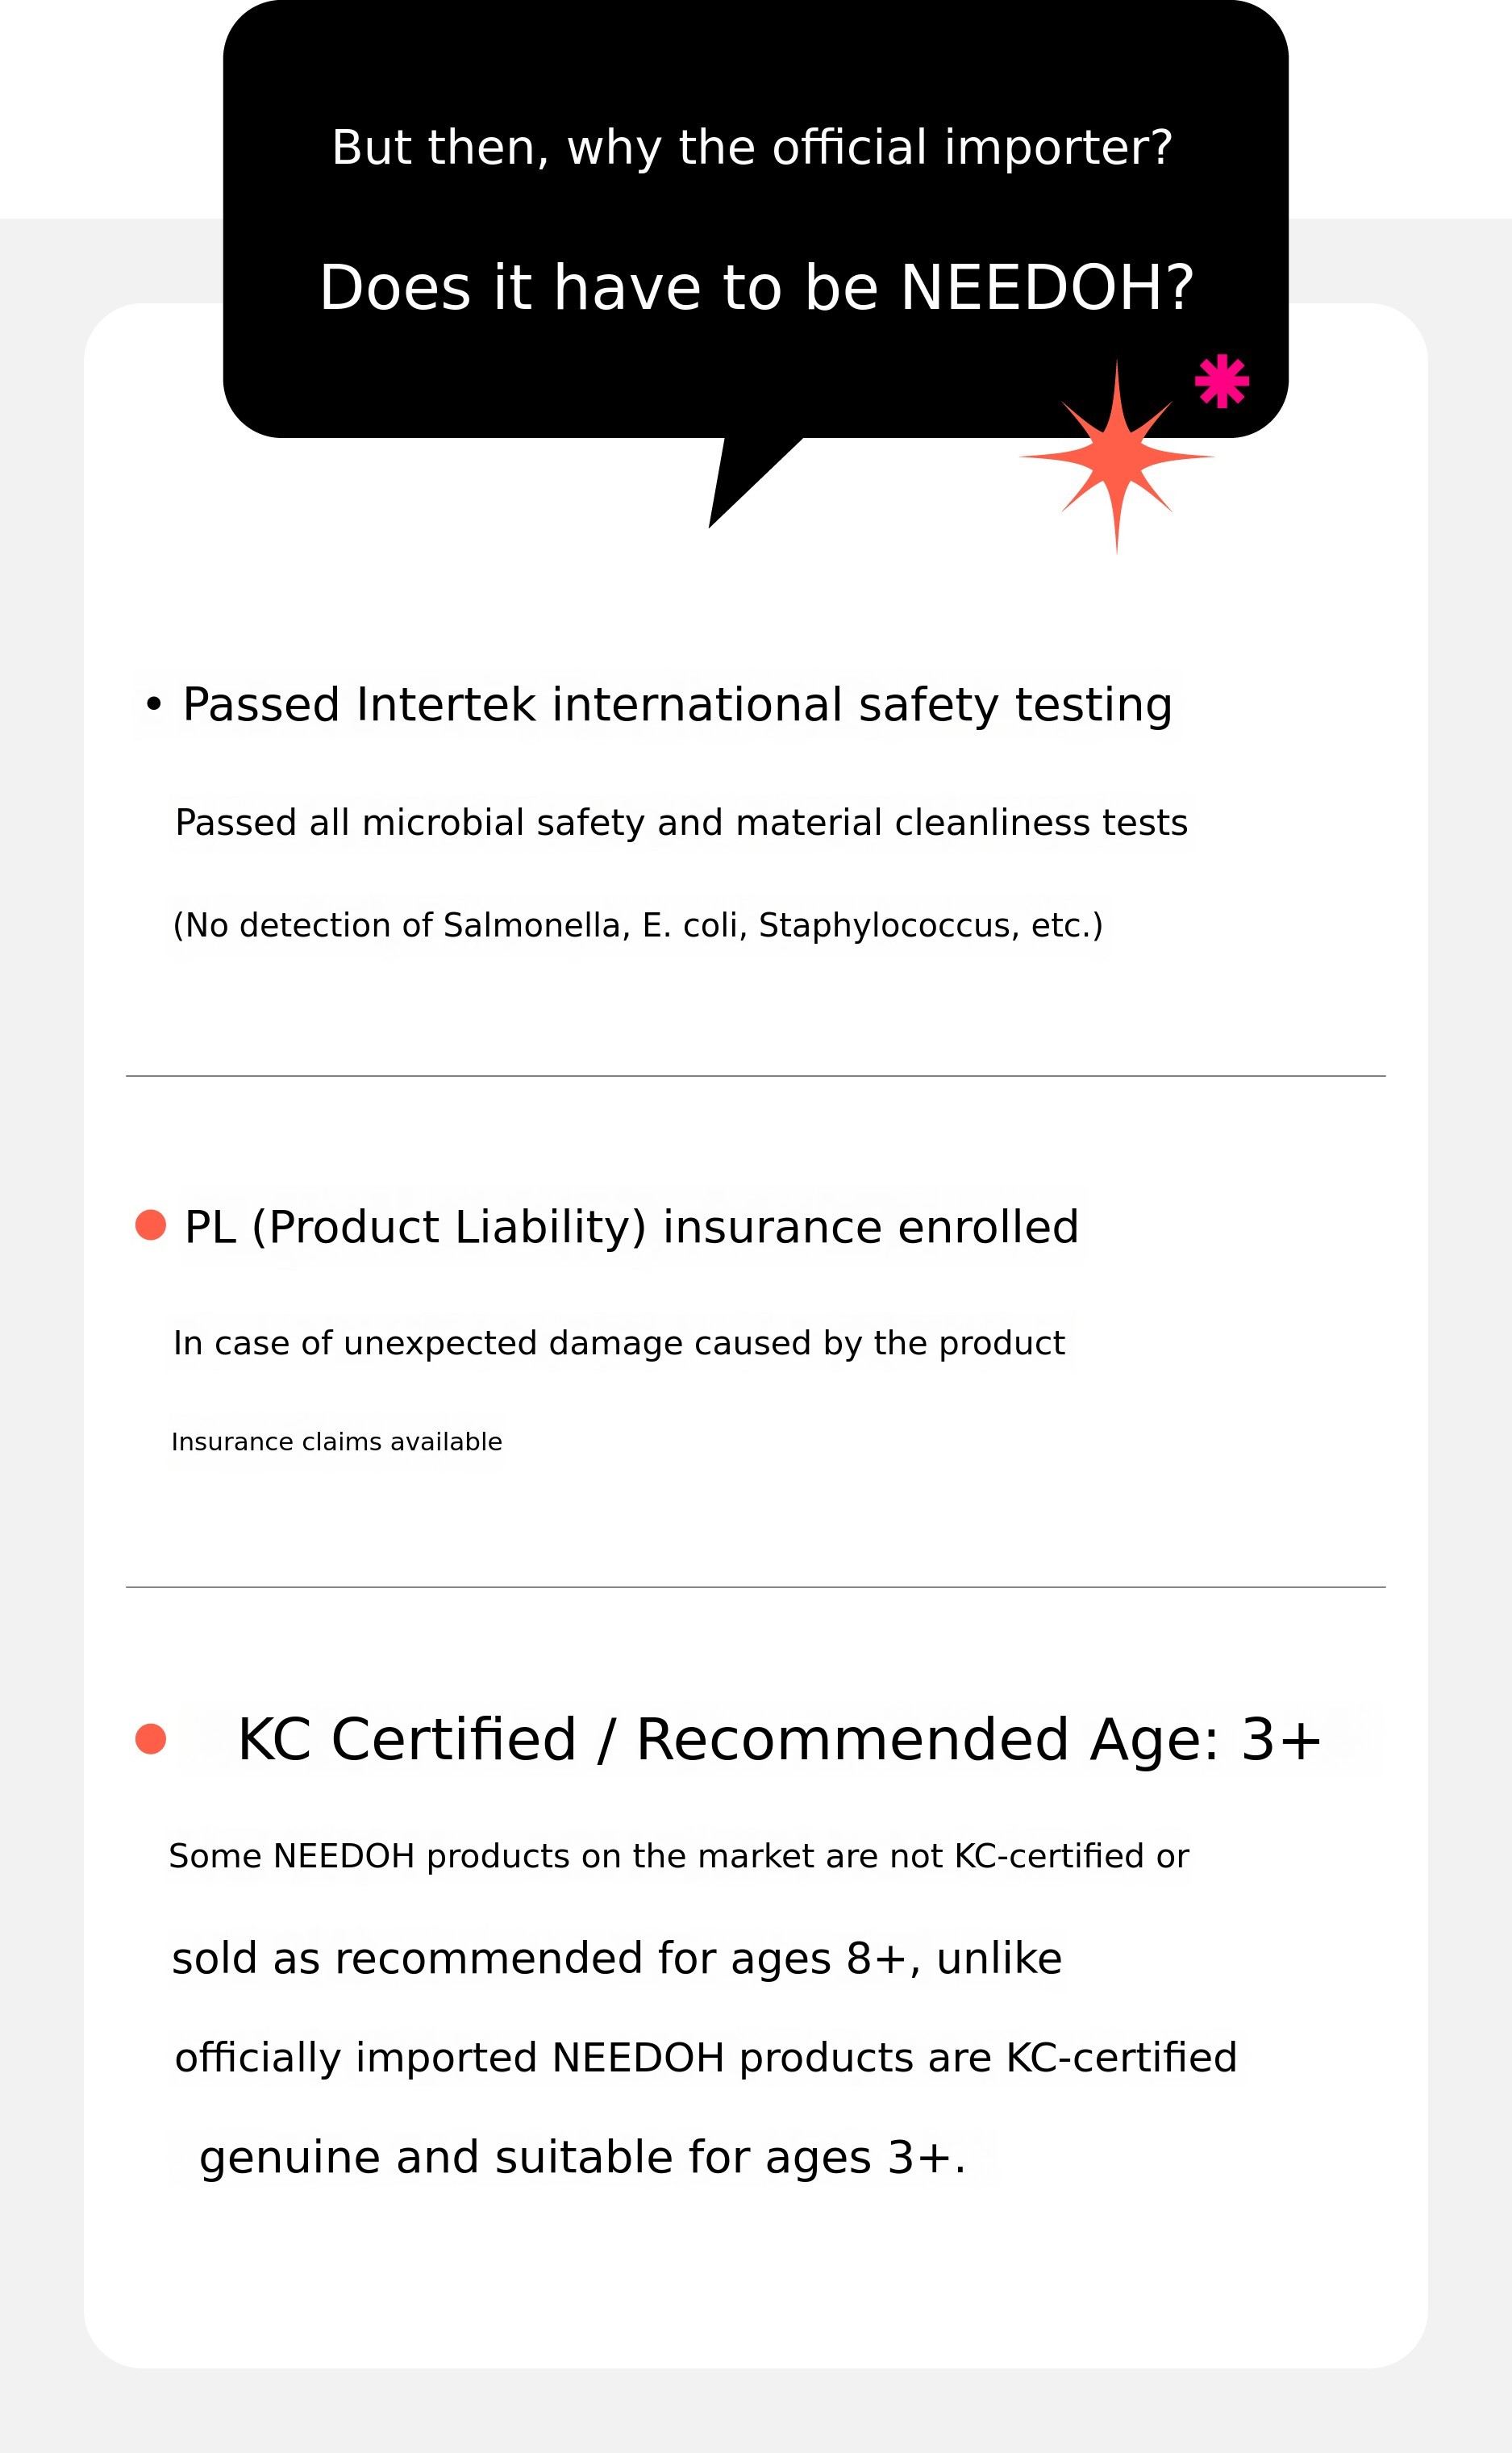Image resolution: width=1512 pixels, height=2453 pixels.
Task: Click "Some NEEDOH products on the market" line
Action: click(679, 1855)
